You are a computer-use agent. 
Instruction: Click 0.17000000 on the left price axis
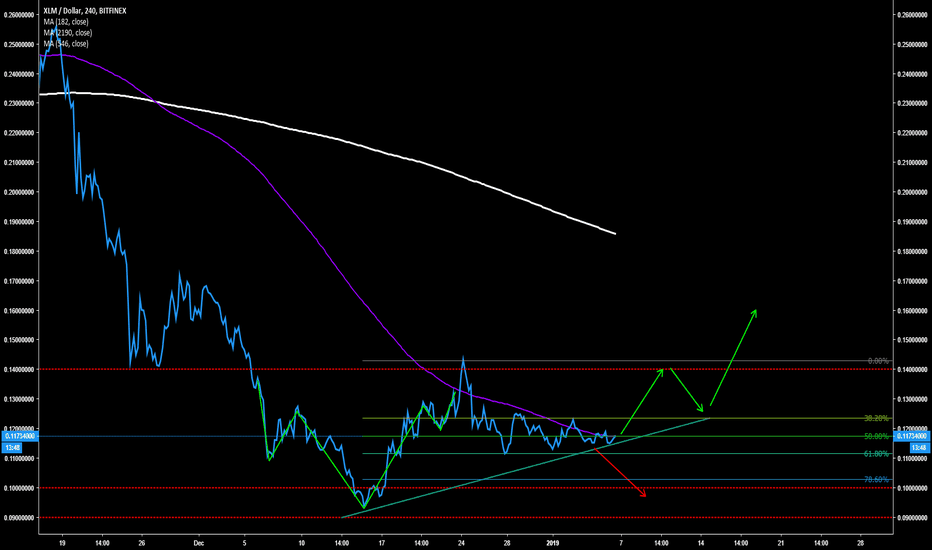coord(19,281)
